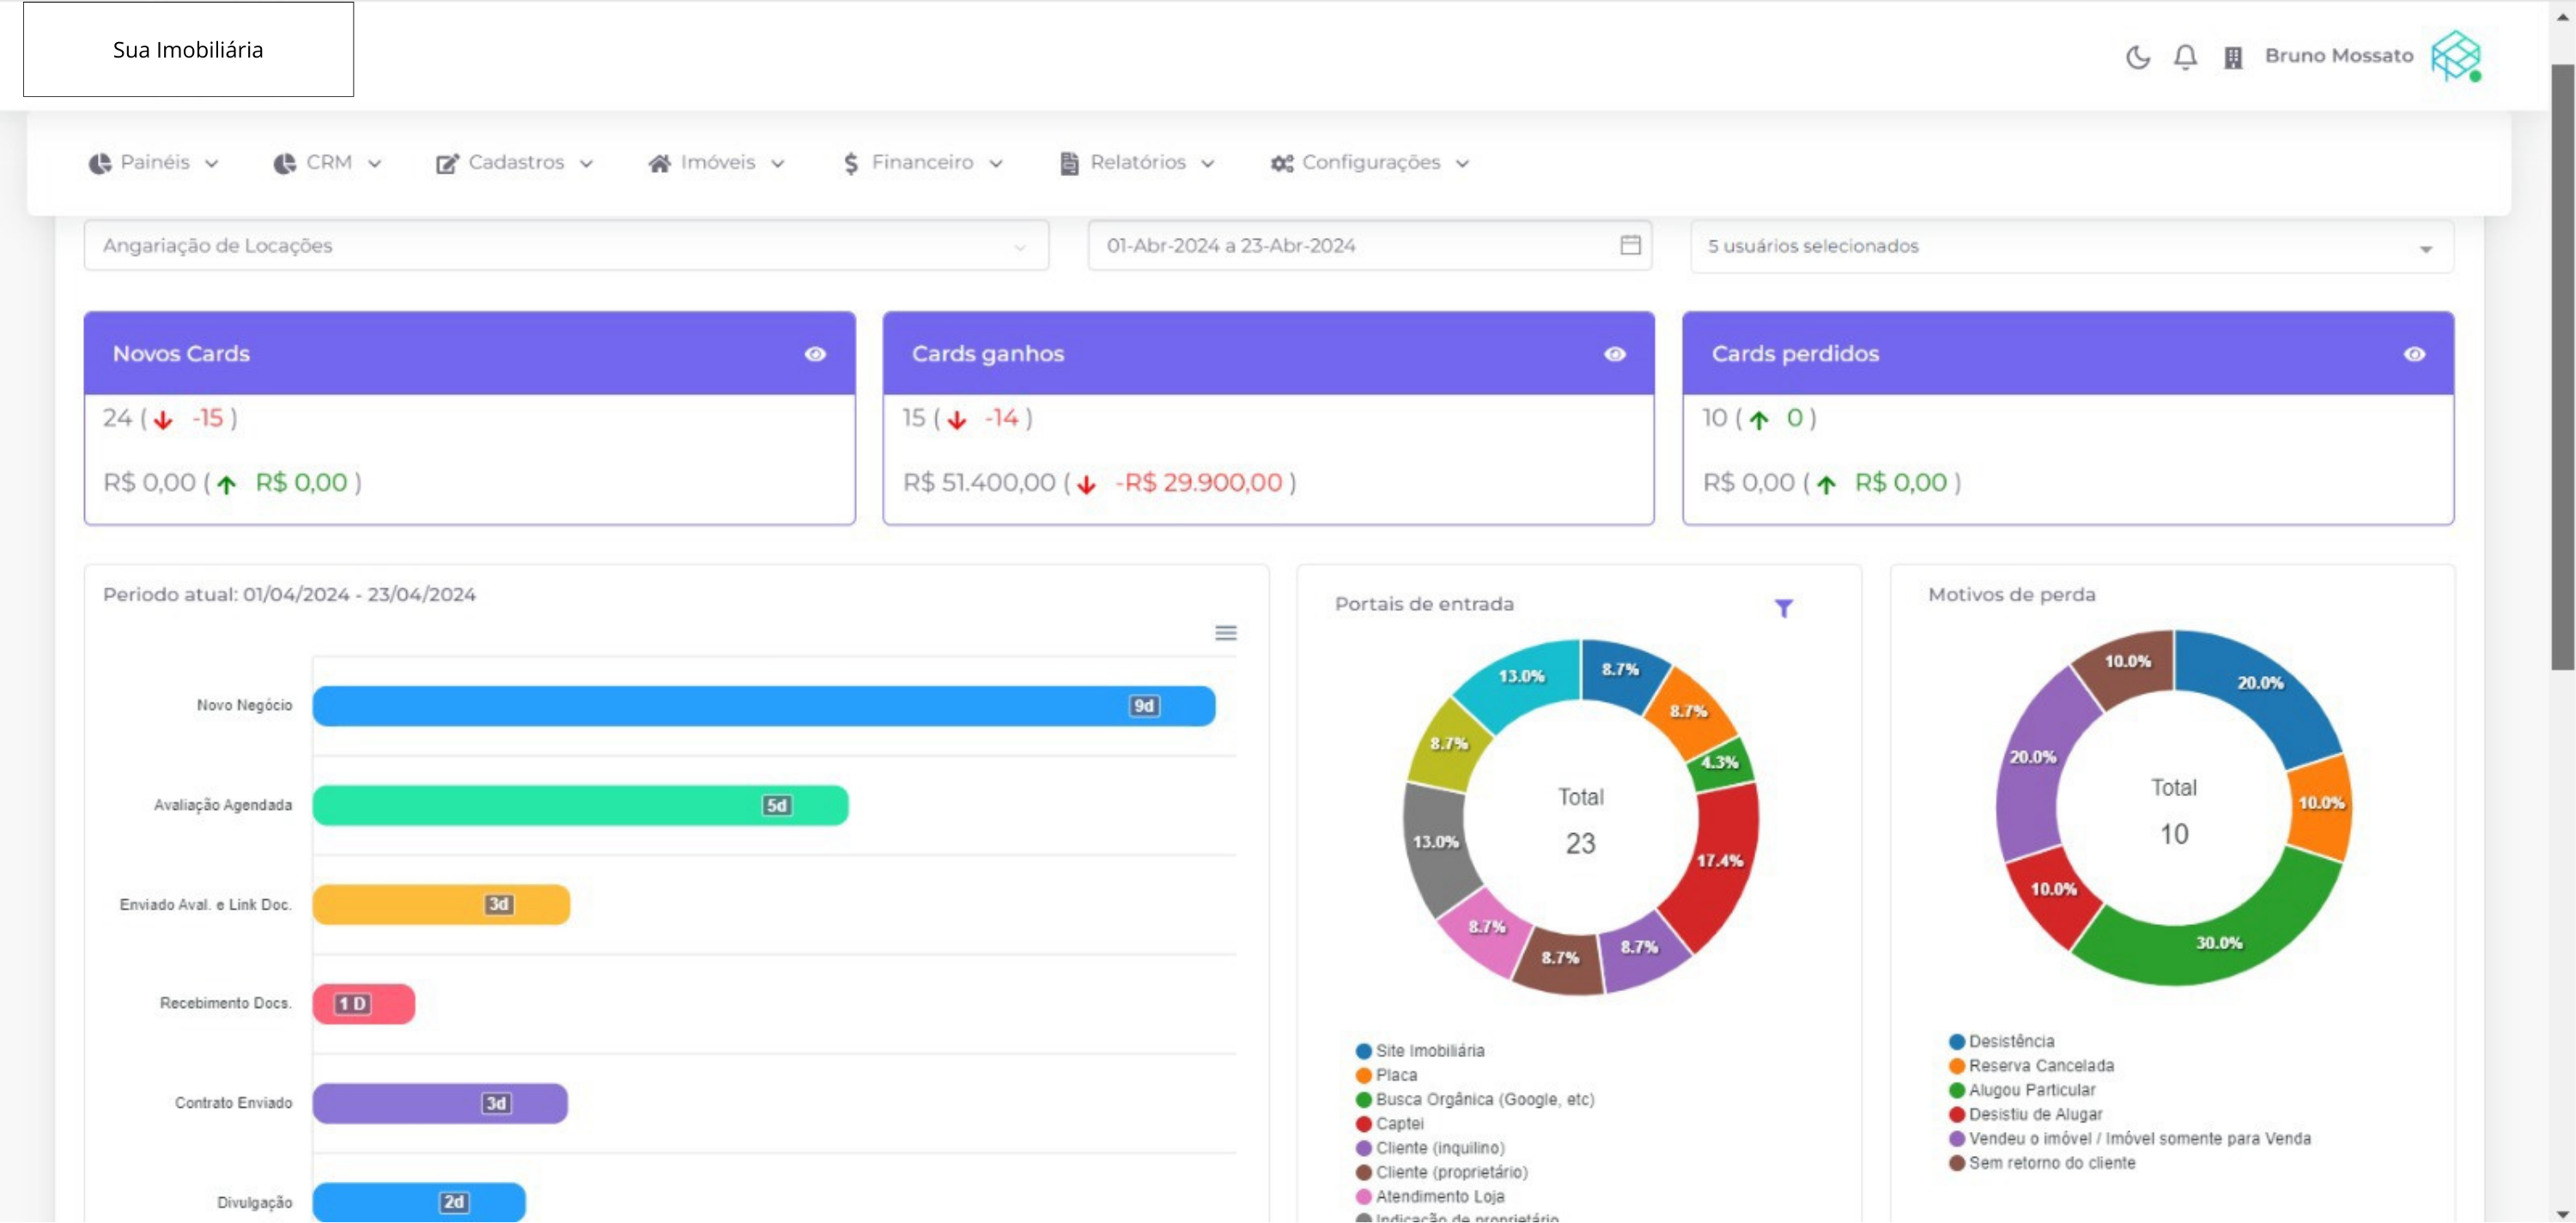Viewport: 2576px width, 1223px height.
Task: Toggle visibility eye on Cards ganhos
Action: (1614, 354)
